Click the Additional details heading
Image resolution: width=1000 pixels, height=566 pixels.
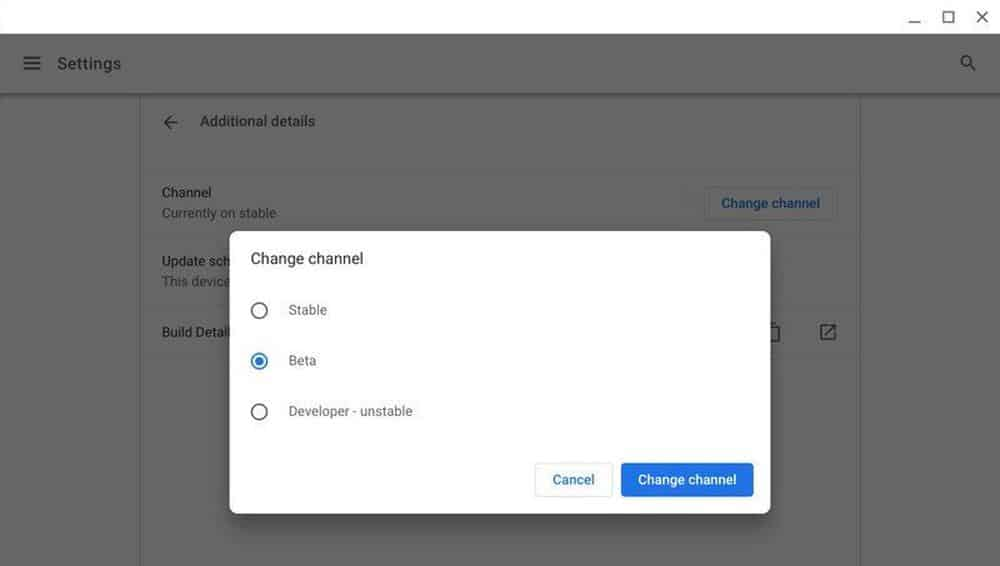point(257,121)
